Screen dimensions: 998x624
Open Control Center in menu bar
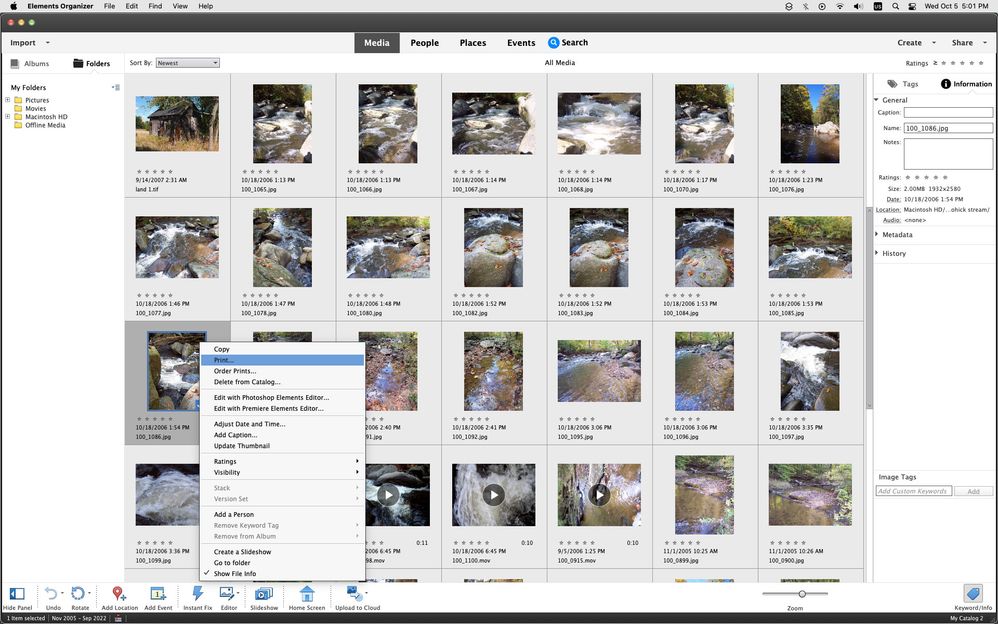tap(911, 6)
